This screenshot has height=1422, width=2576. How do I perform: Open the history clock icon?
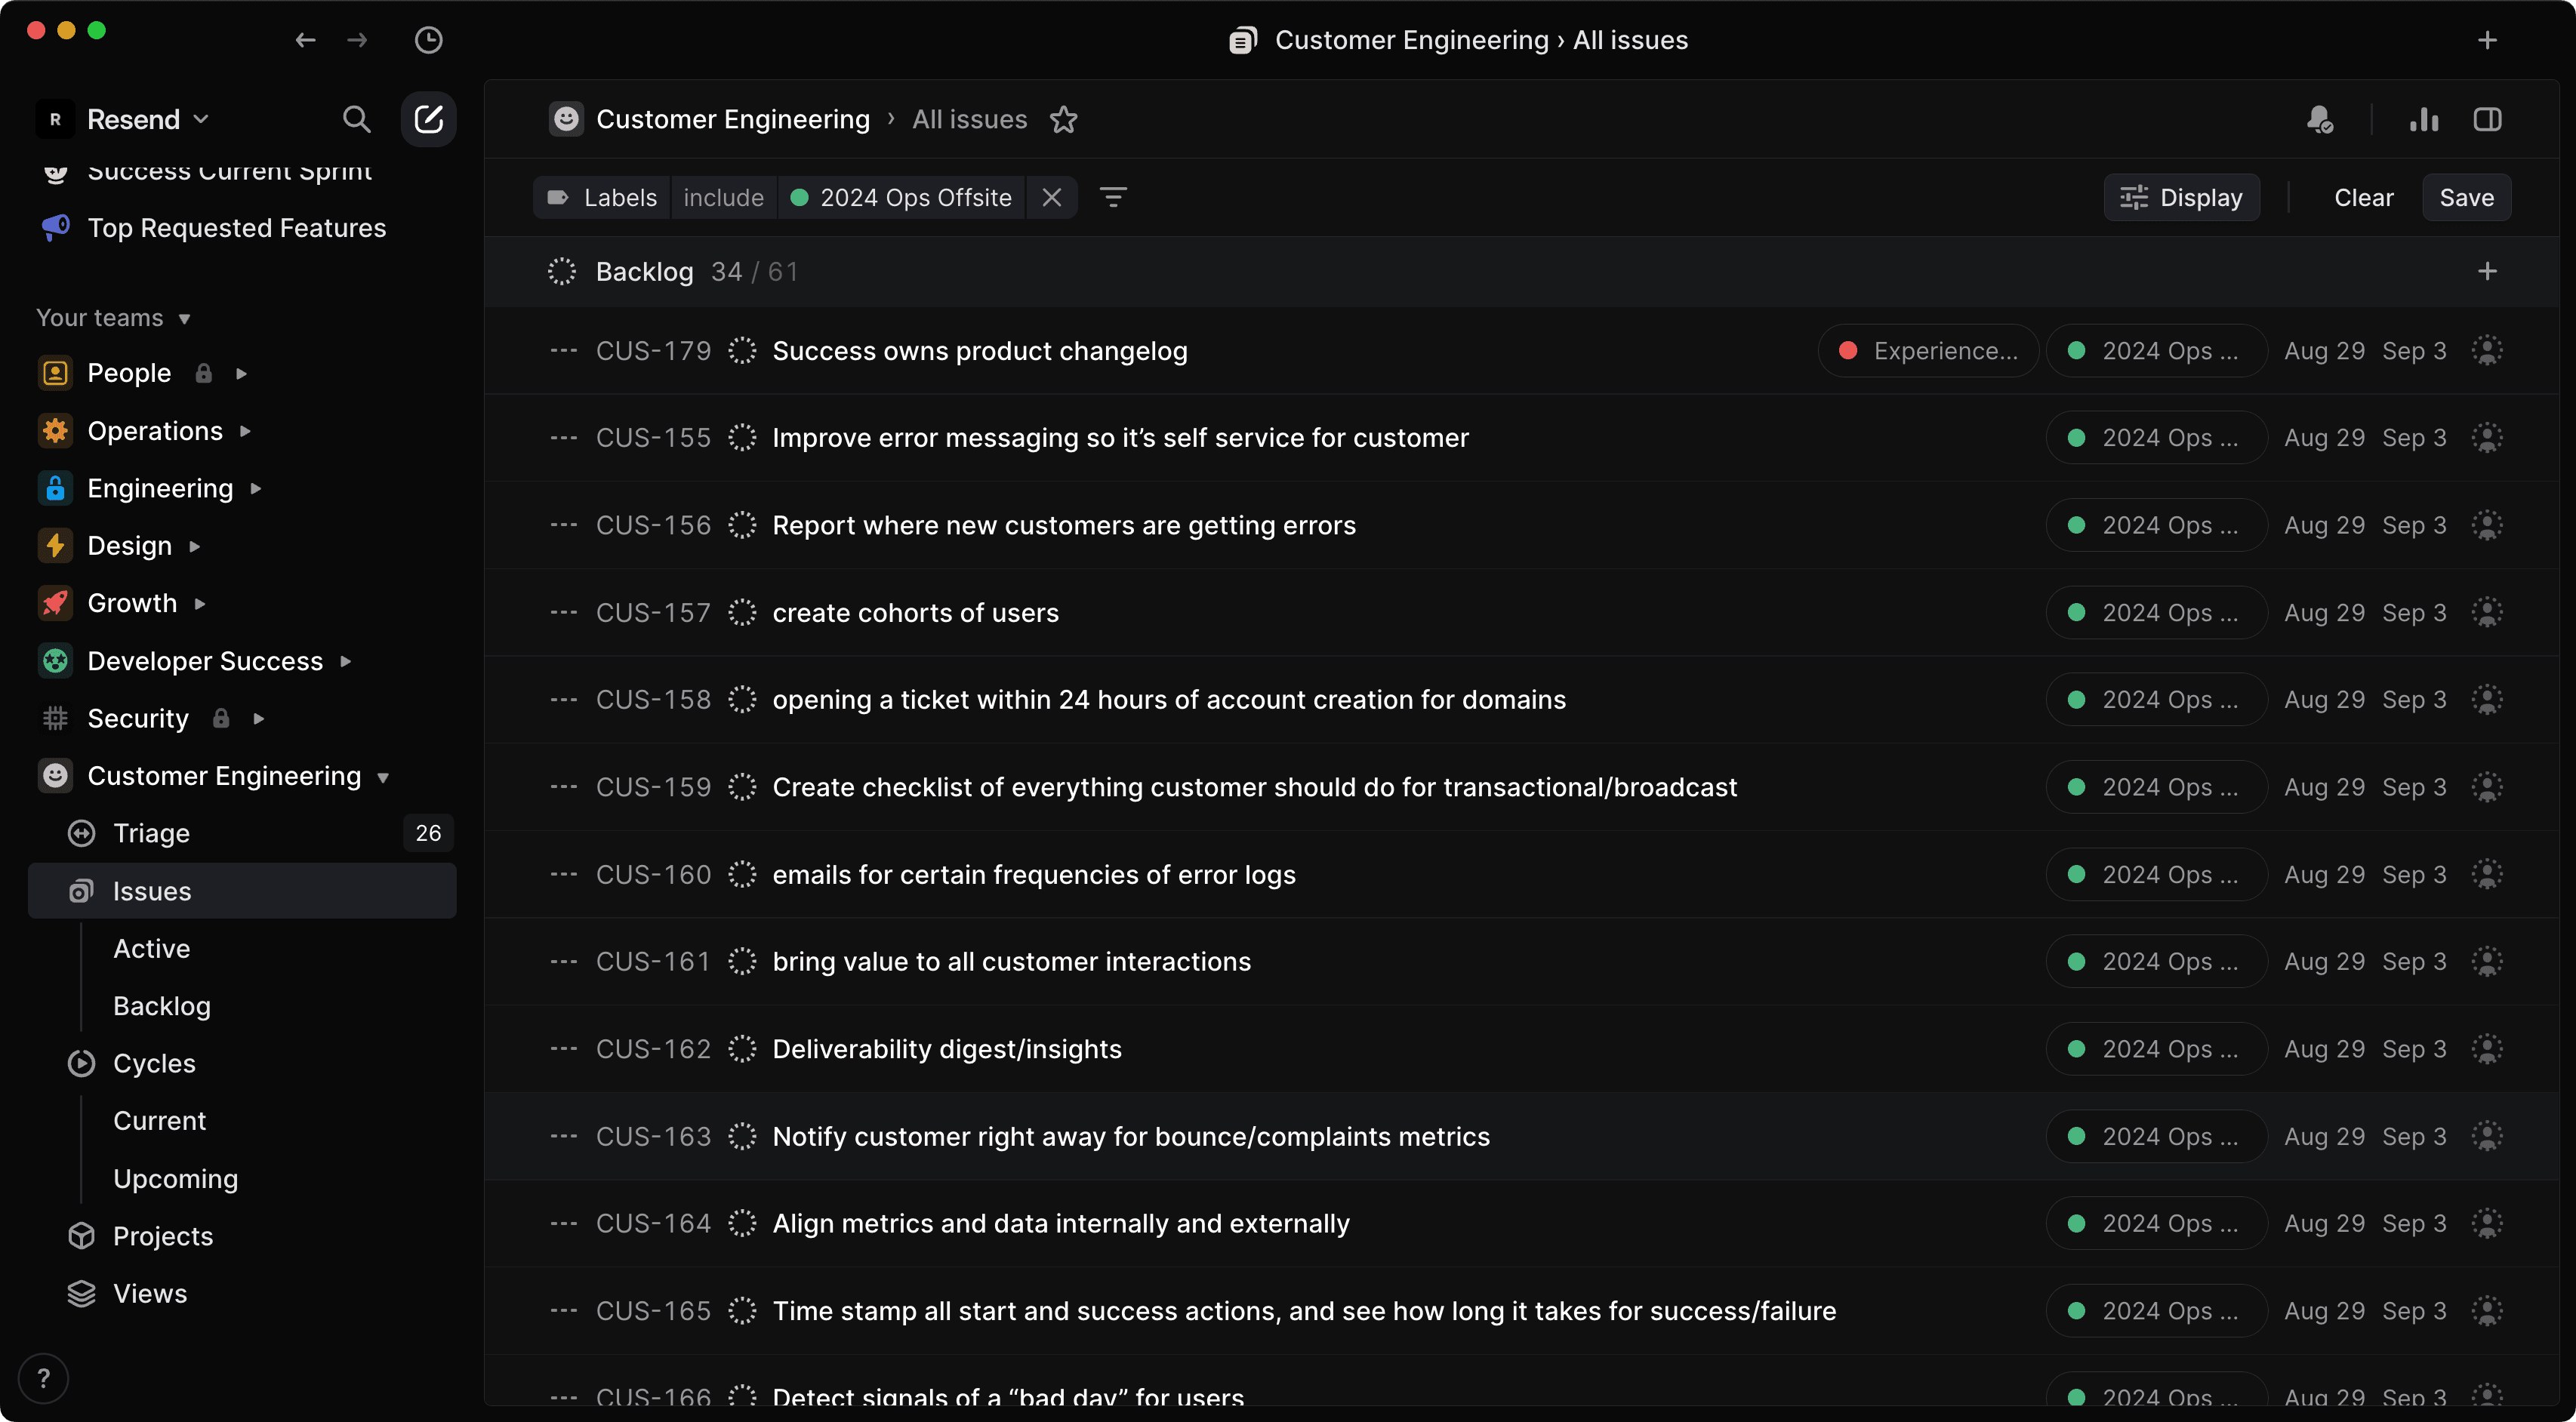pos(428,40)
